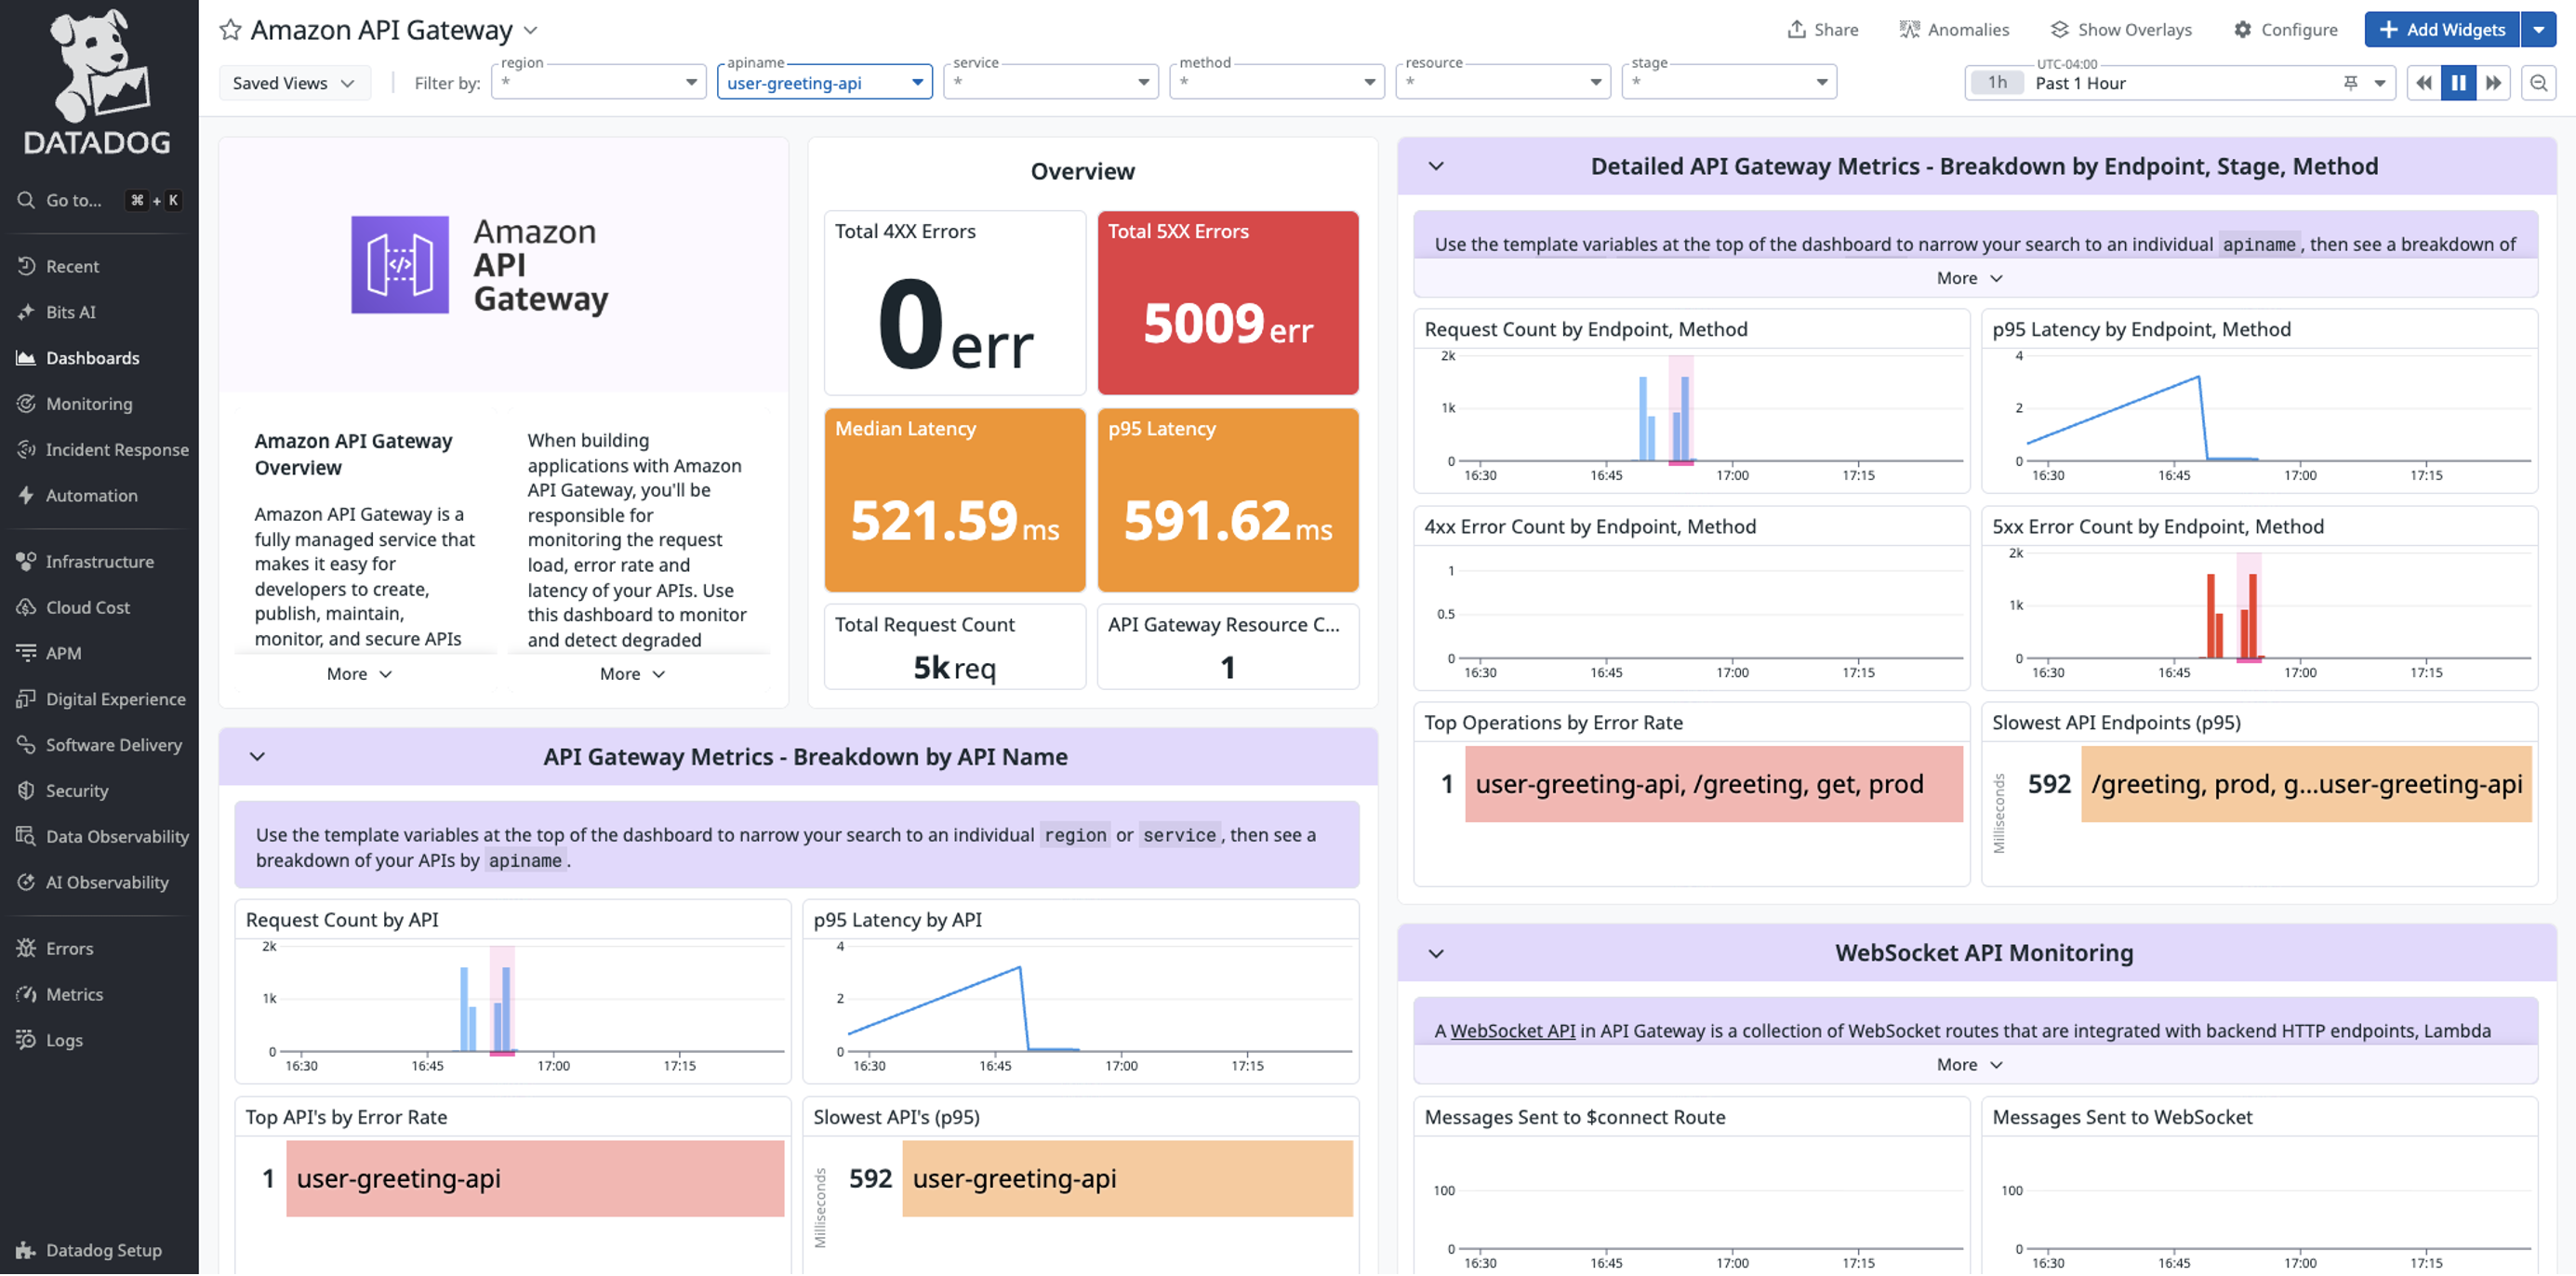The image size is (2576, 1276).
Task: Click the Security shield icon
Action: pyautogui.click(x=26, y=792)
